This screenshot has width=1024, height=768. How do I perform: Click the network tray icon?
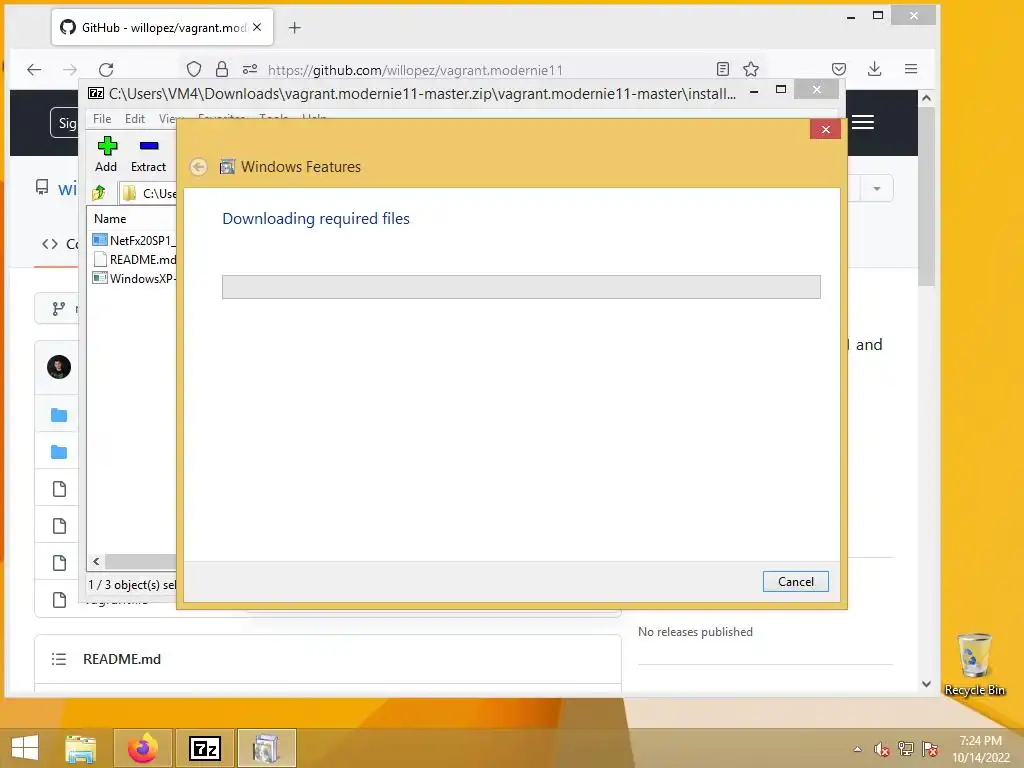906,749
